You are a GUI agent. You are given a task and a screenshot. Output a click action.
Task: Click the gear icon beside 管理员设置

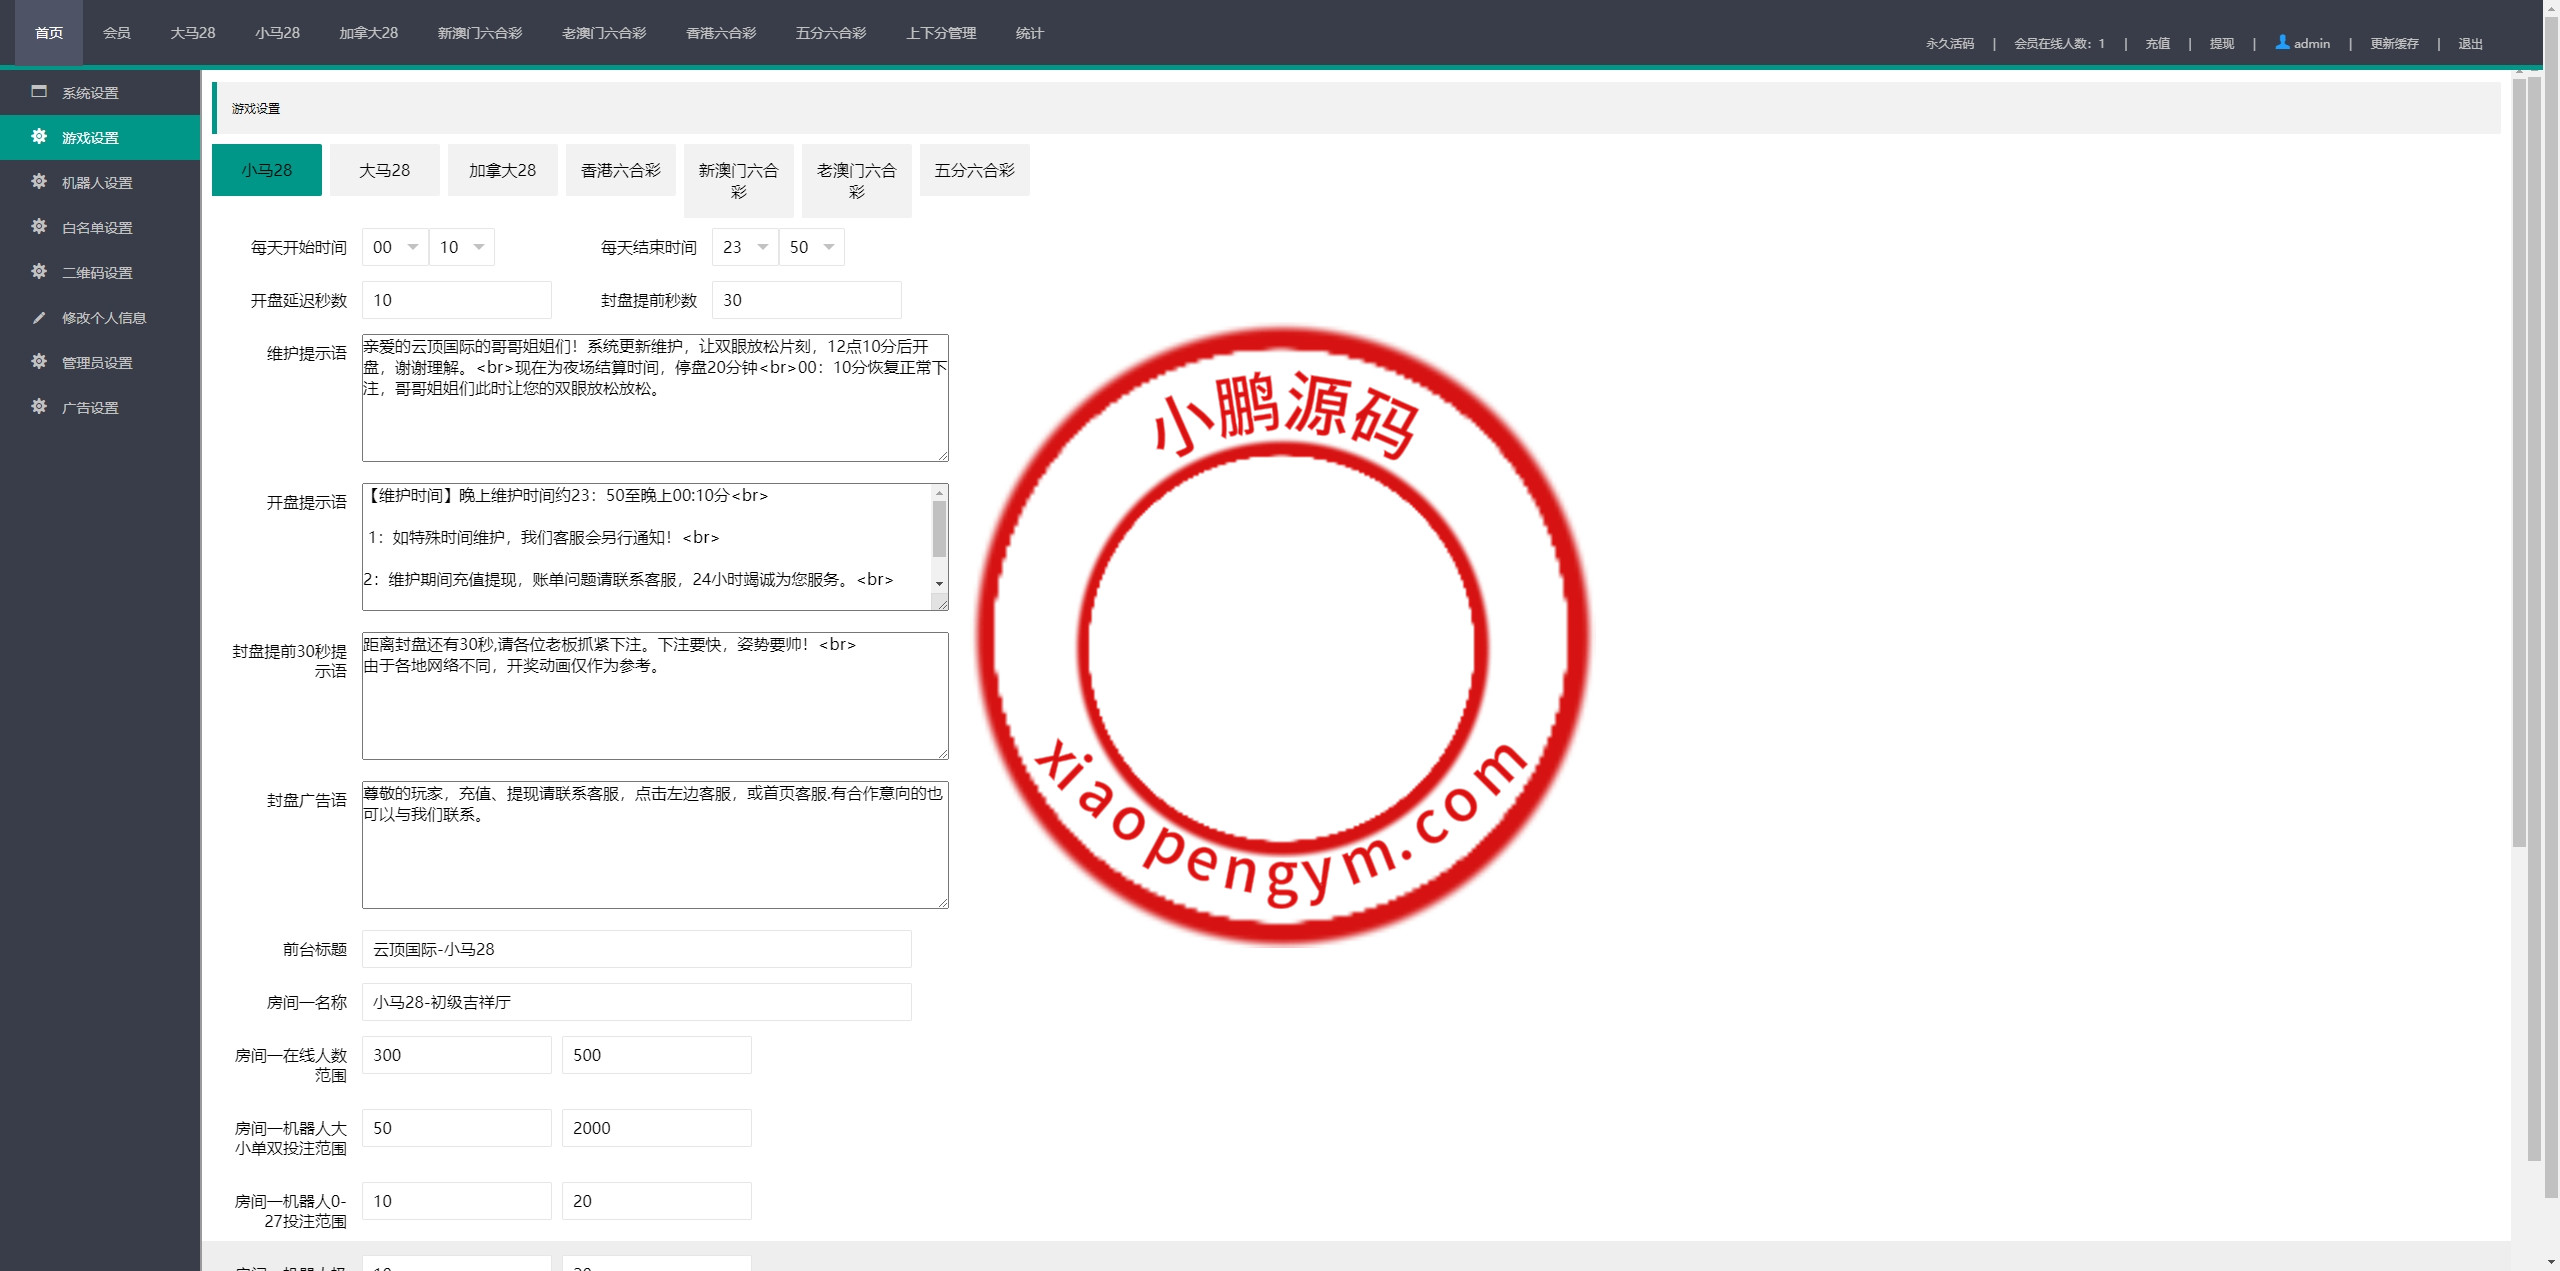tap(39, 362)
